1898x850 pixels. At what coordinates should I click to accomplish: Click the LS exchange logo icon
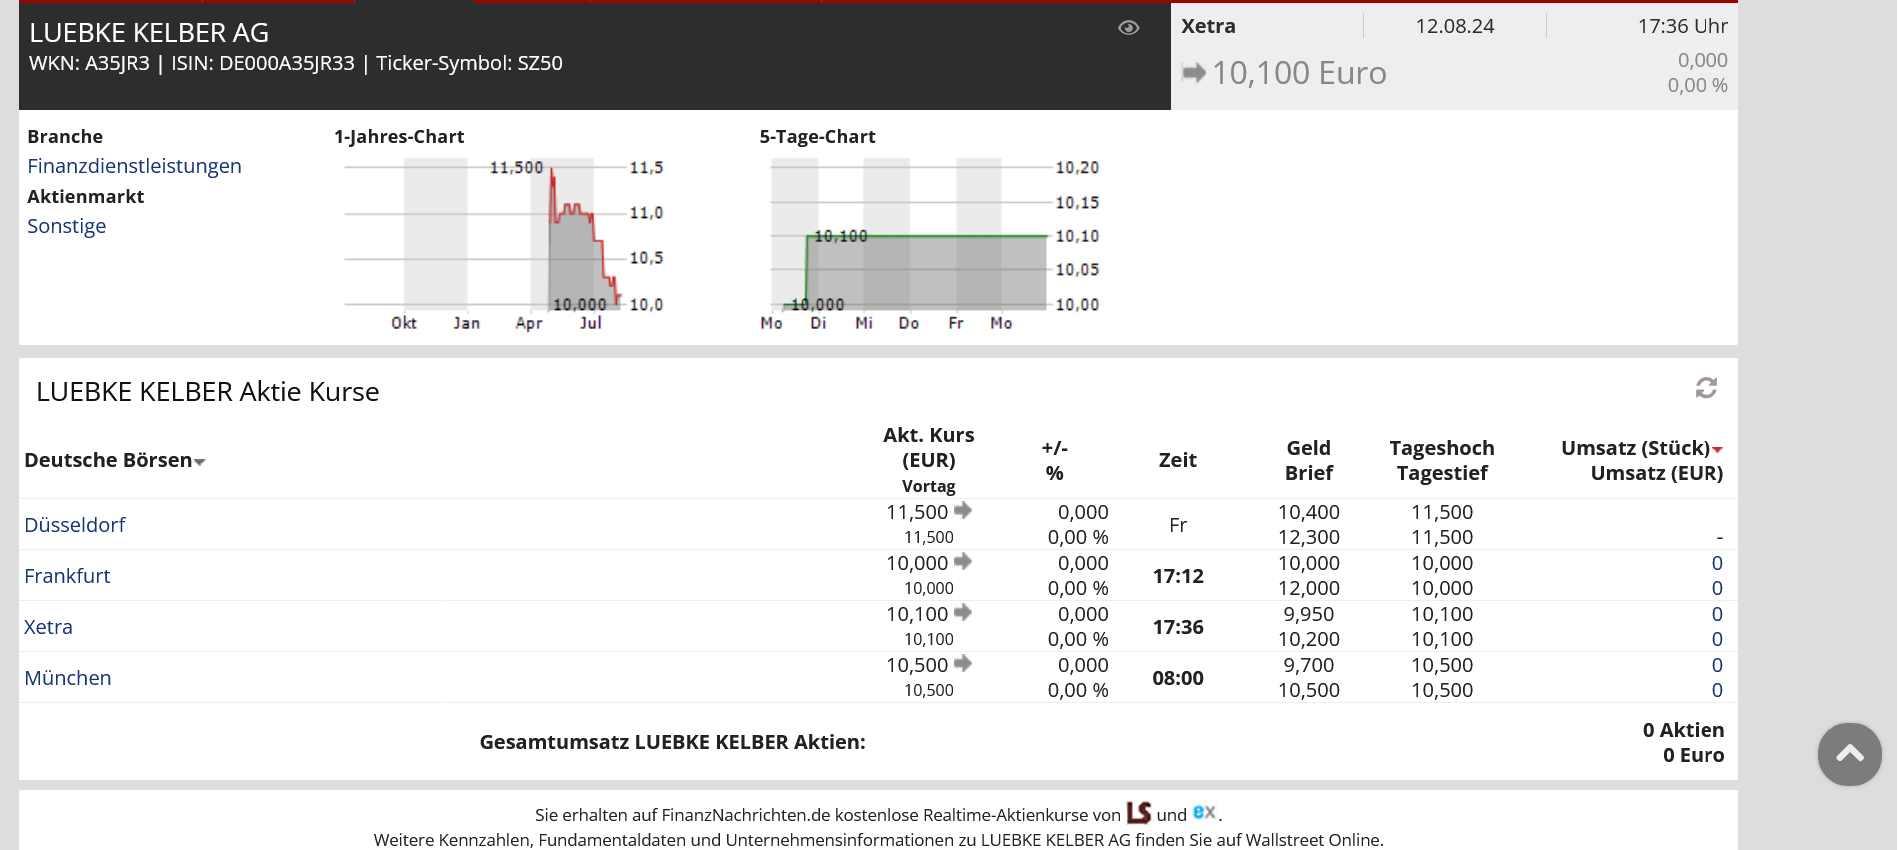pyautogui.click(x=1138, y=813)
